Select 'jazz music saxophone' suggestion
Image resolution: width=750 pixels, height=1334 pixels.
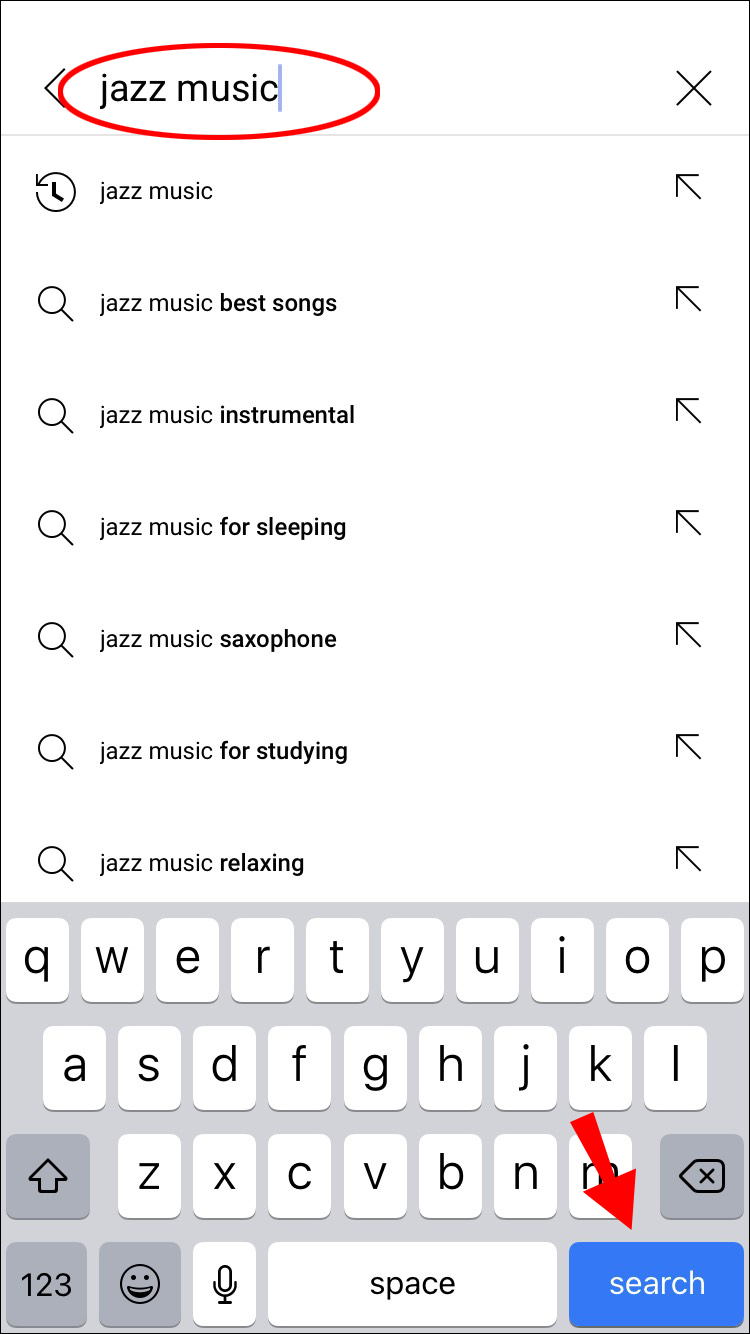(218, 639)
